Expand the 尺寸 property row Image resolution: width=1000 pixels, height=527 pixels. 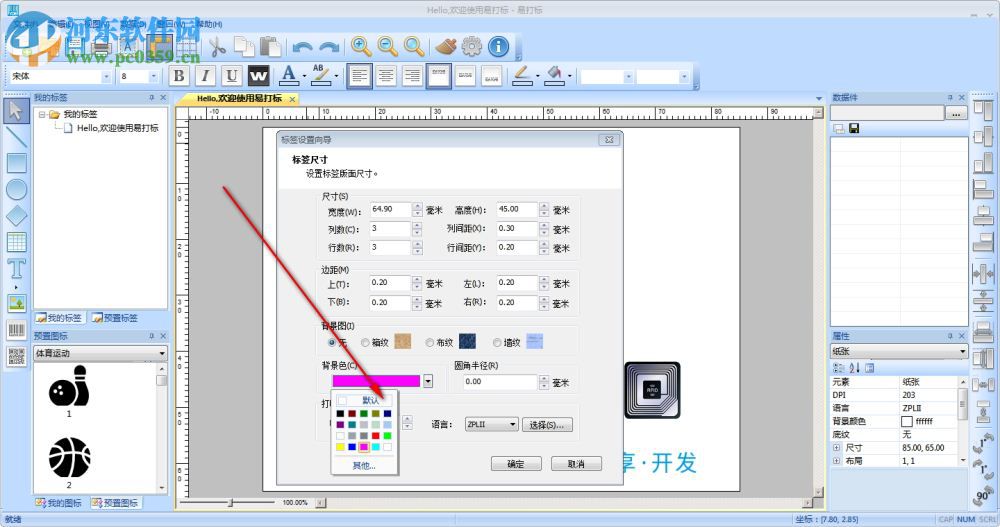coord(837,447)
